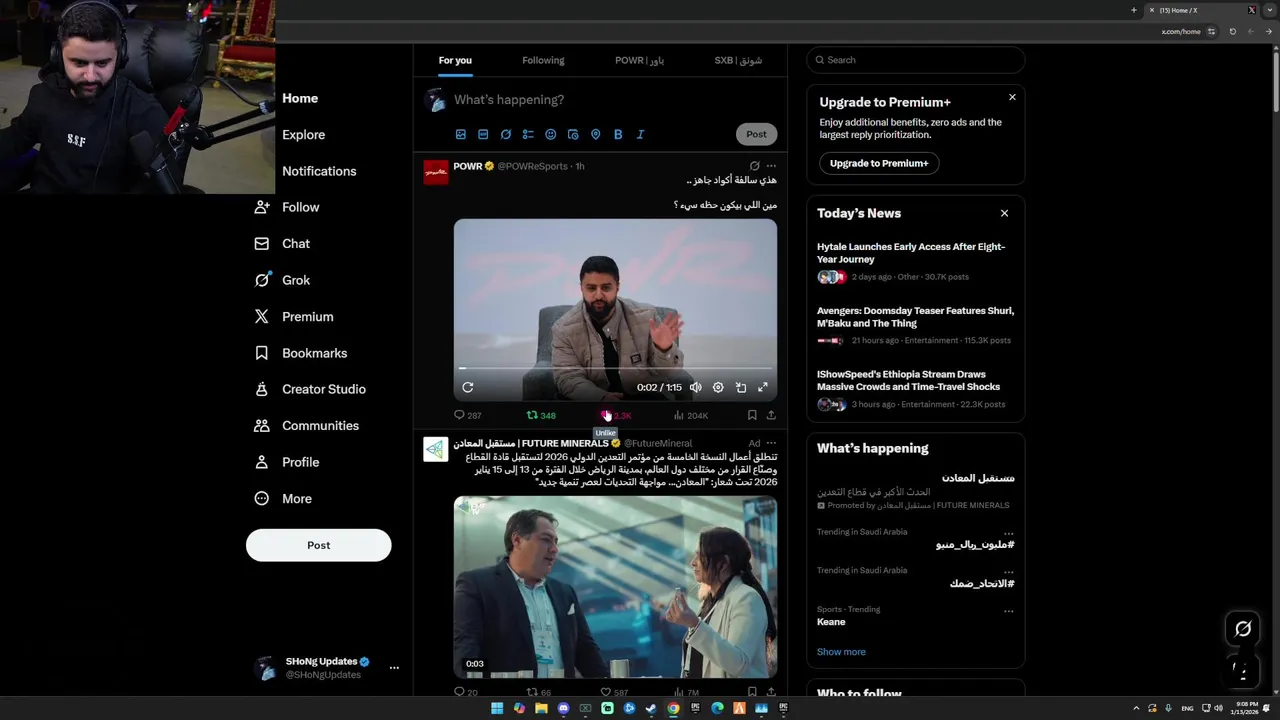Image resolution: width=1280 pixels, height=720 pixels.
Task: Toggle picture-in-picture on POWR video
Action: [741, 387]
